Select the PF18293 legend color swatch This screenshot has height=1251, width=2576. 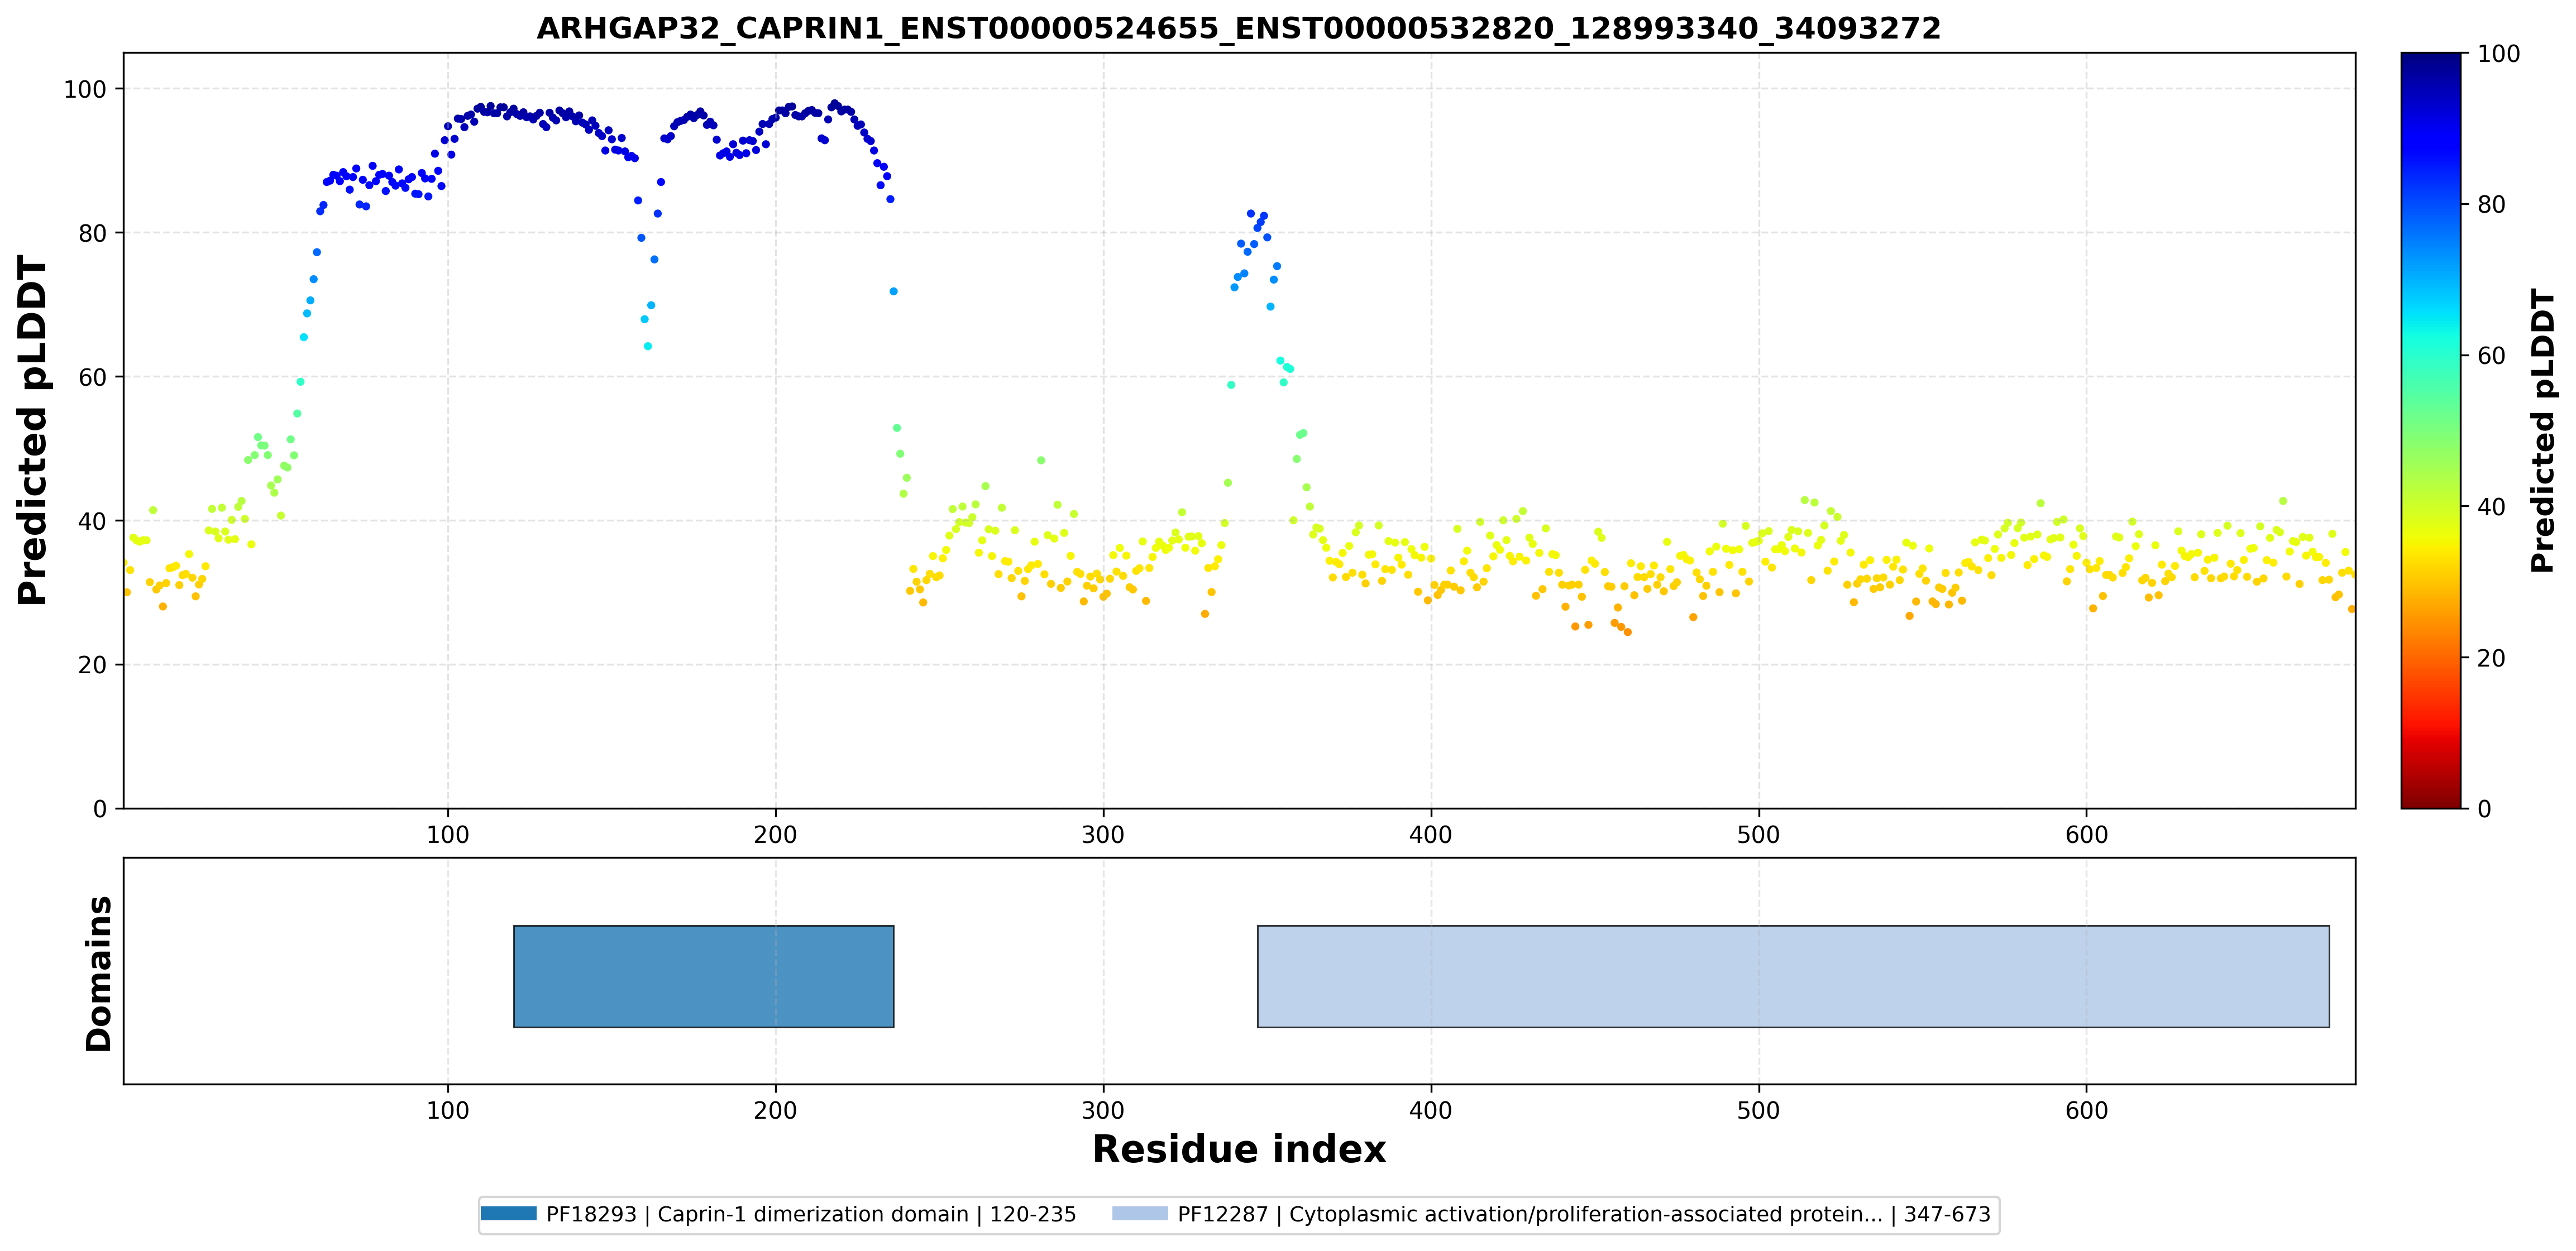[508, 1214]
